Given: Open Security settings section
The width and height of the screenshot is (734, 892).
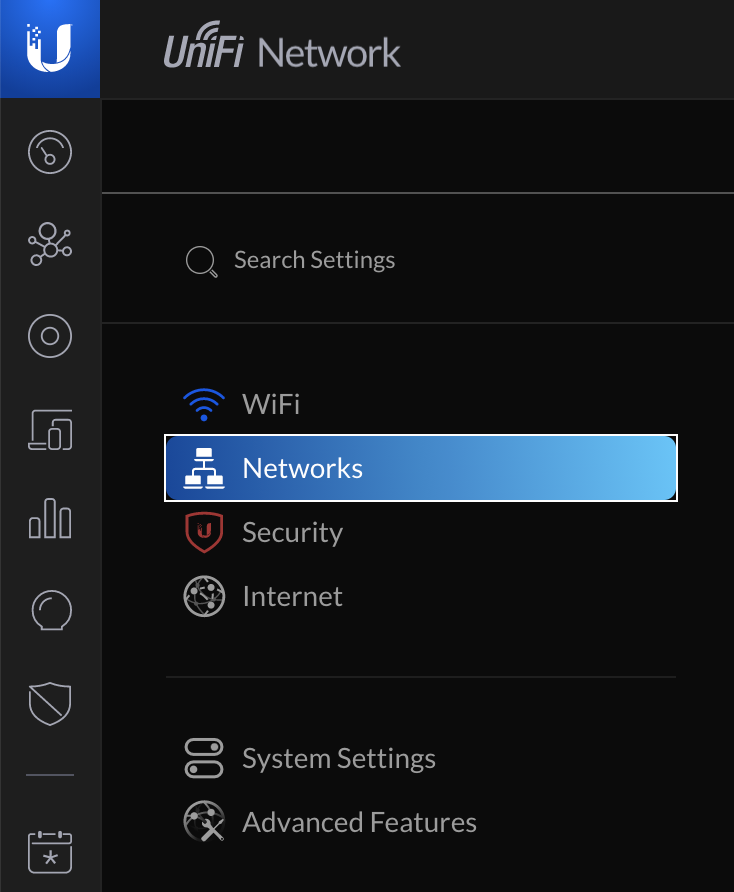Looking at the screenshot, I should [420, 532].
